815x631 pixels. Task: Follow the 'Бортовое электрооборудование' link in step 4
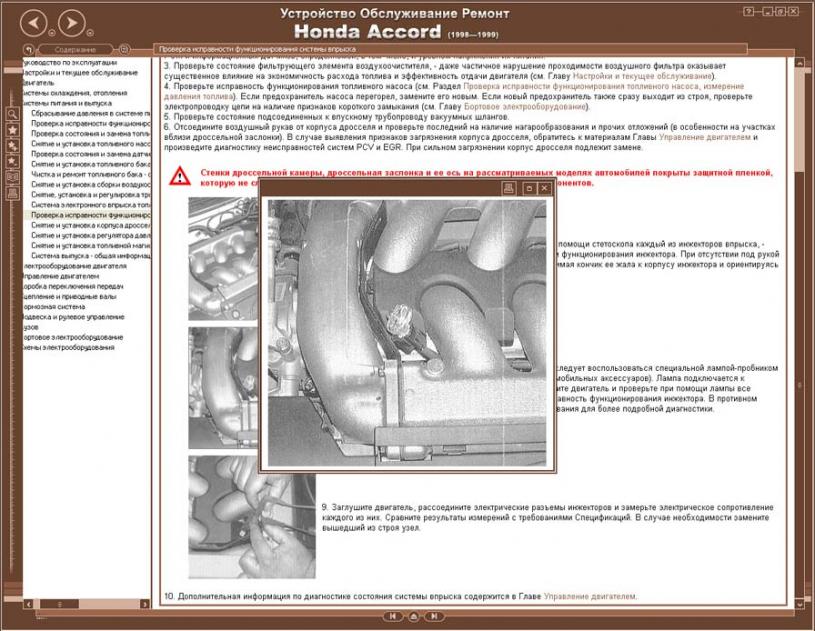524,107
